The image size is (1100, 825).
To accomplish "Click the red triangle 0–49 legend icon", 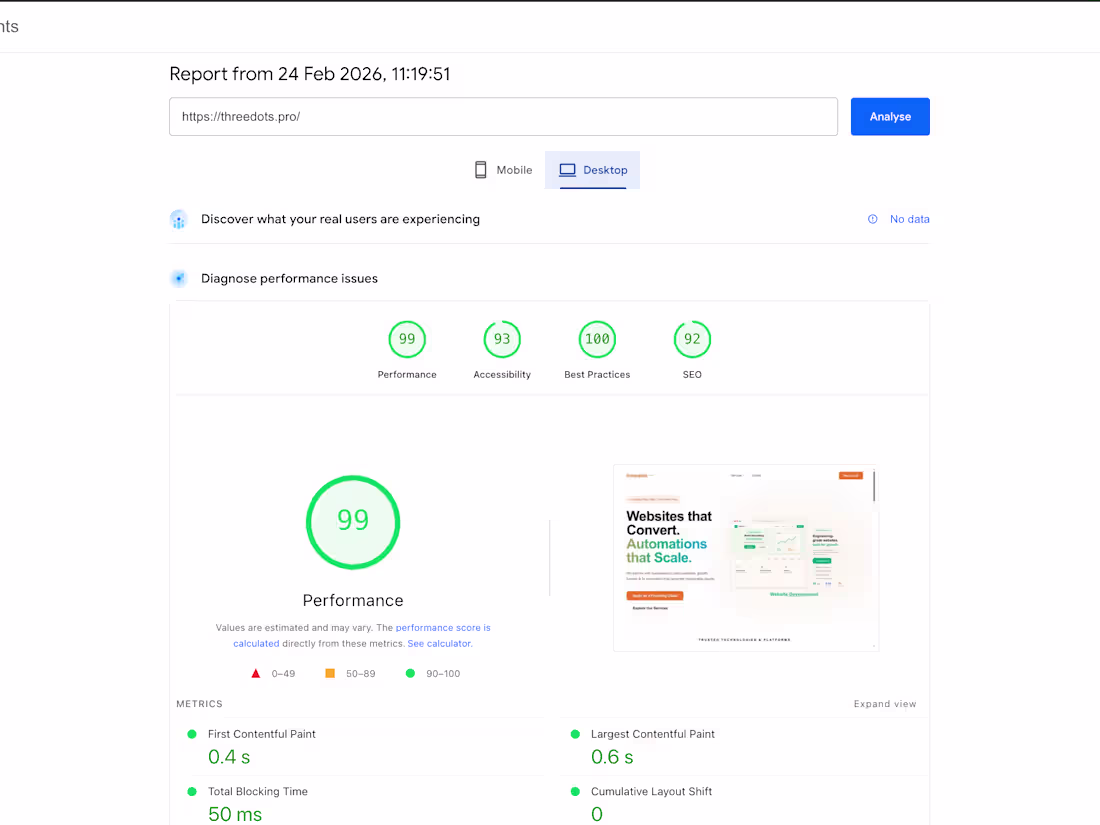I will (x=256, y=673).
